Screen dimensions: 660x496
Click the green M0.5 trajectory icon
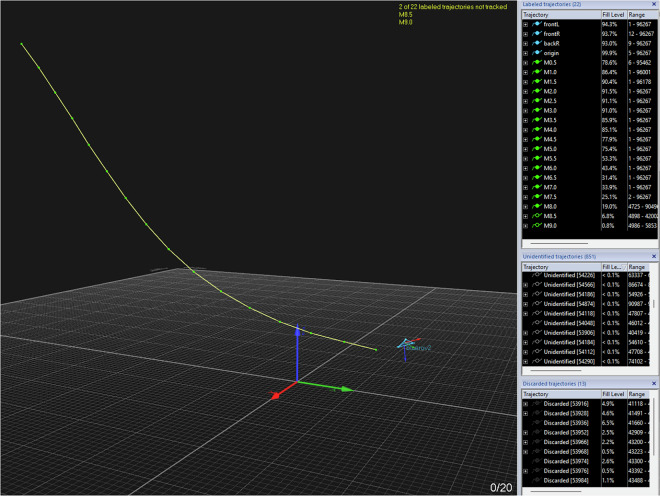pyautogui.click(x=536, y=63)
